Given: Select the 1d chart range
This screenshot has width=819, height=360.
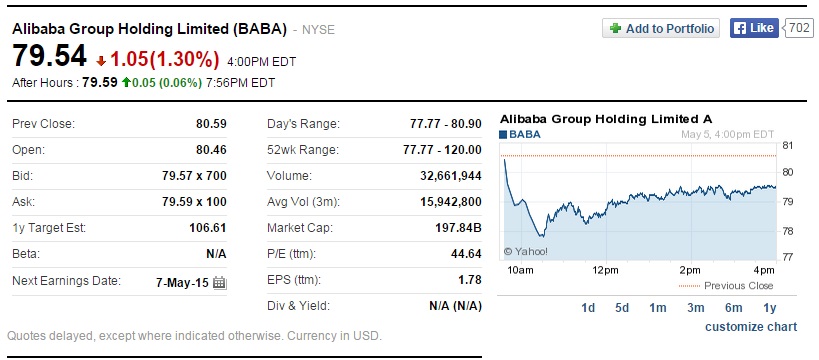Looking at the screenshot, I should tap(588, 308).
